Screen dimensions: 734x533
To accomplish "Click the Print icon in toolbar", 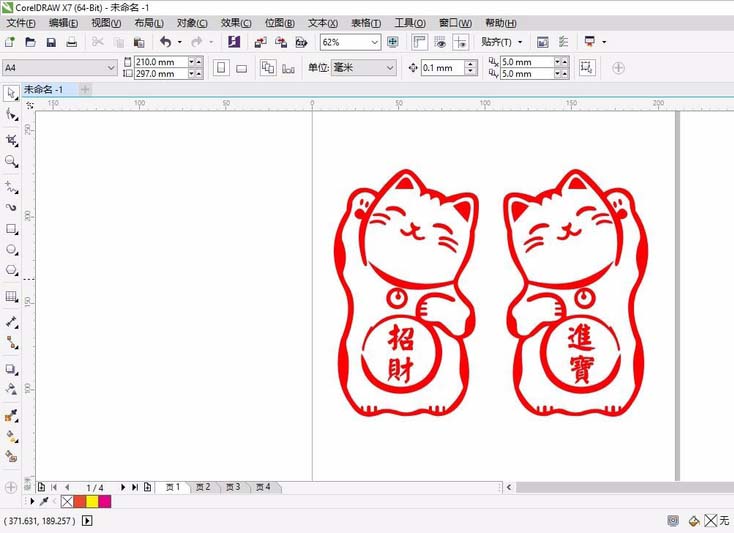I will [x=71, y=42].
